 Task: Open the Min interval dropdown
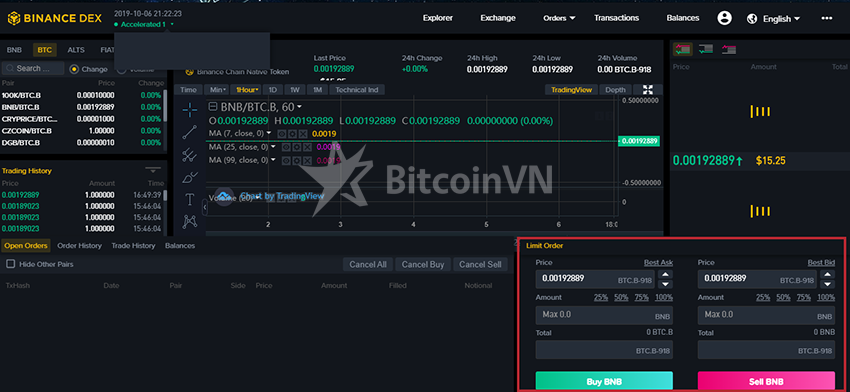pyautogui.click(x=218, y=90)
